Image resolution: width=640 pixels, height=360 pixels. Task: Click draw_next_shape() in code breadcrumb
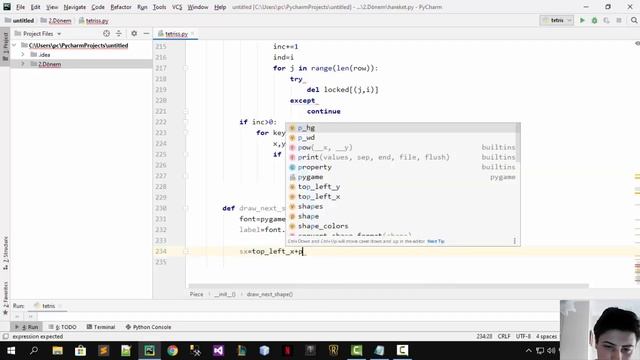pos(270,294)
